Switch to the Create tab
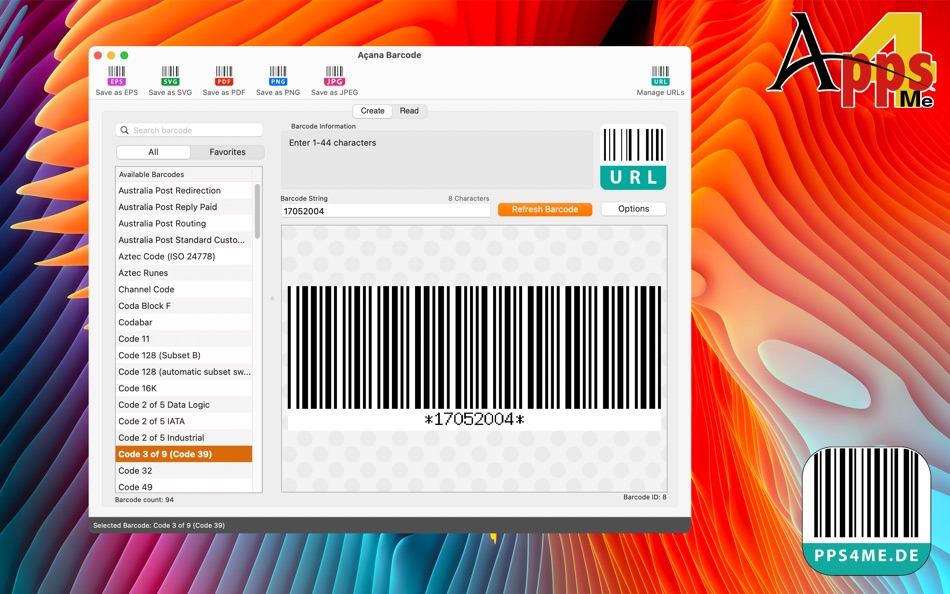 click(372, 111)
